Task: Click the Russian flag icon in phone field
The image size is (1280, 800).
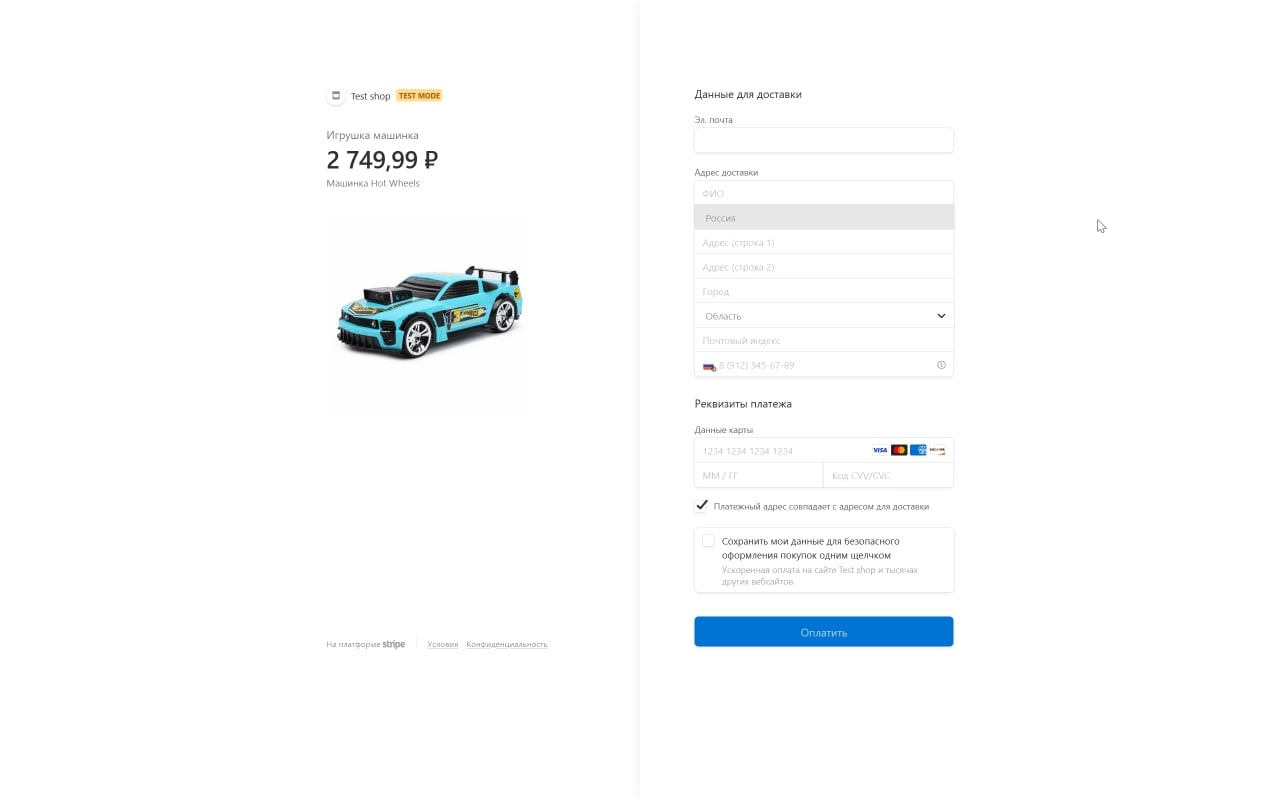Action: click(x=709, y=366)
